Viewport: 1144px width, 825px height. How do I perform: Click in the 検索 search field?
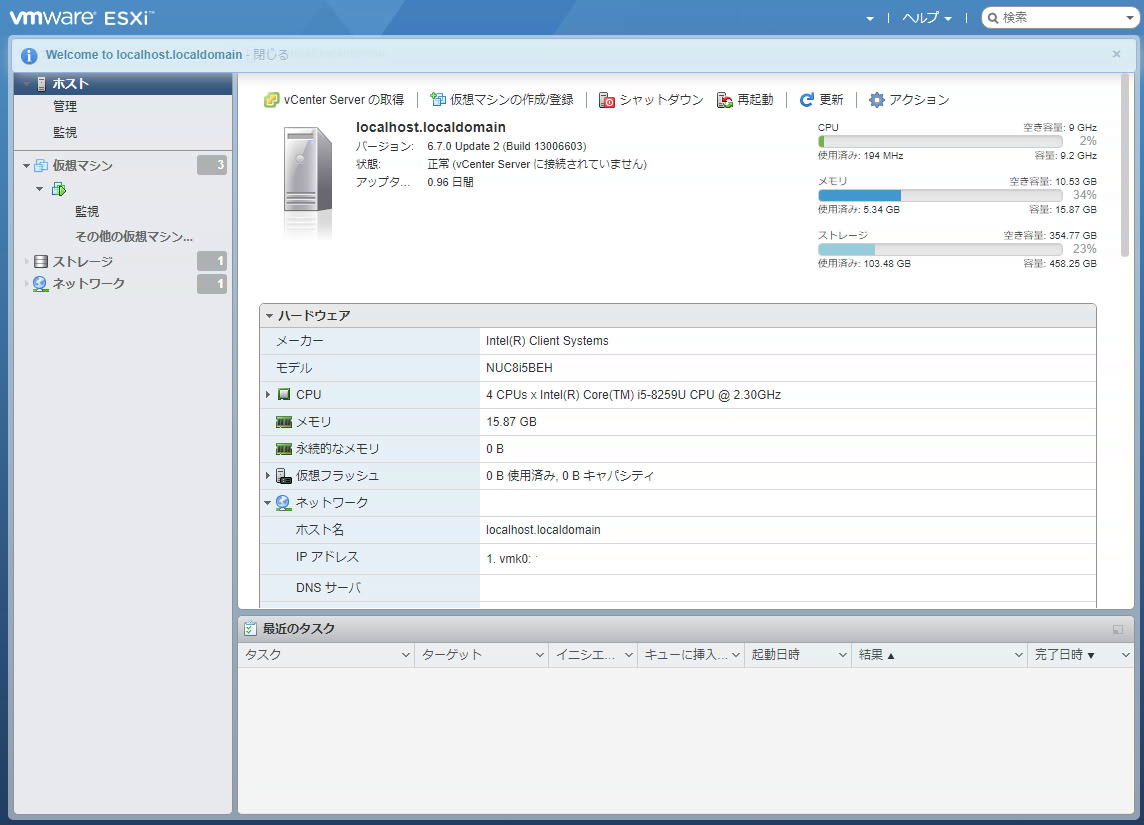1062,18
